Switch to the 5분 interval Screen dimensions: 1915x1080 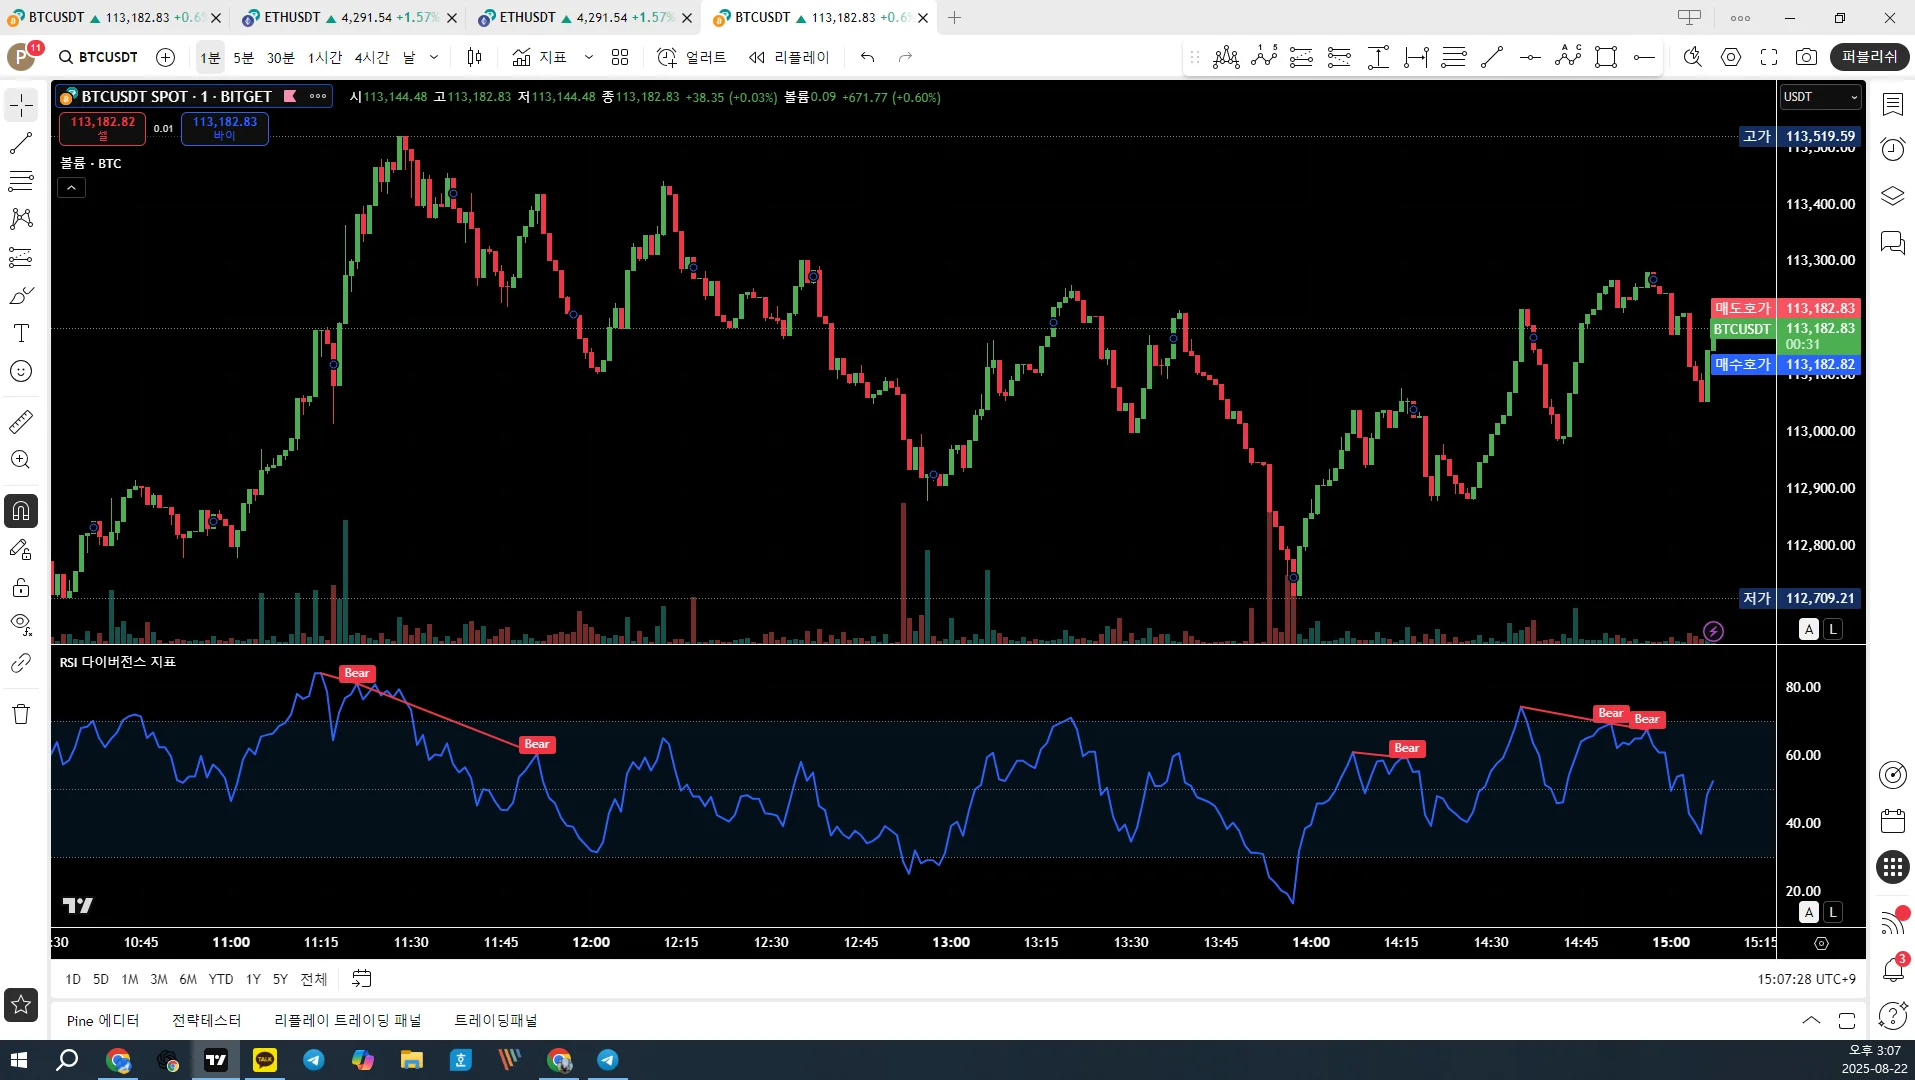(x=244, y=57)
